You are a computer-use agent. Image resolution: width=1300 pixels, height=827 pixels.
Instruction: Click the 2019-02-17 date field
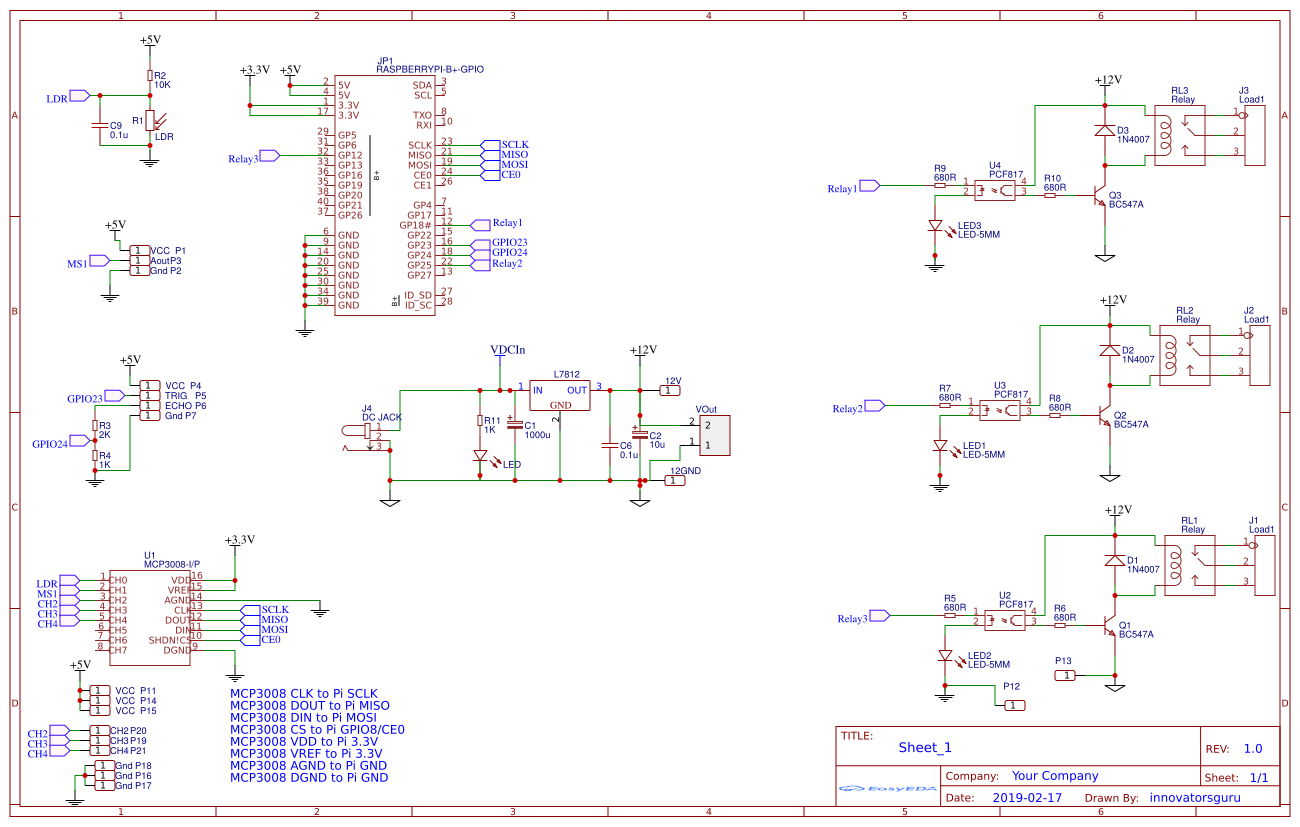pyautogui.click(x=1027, y=798)
